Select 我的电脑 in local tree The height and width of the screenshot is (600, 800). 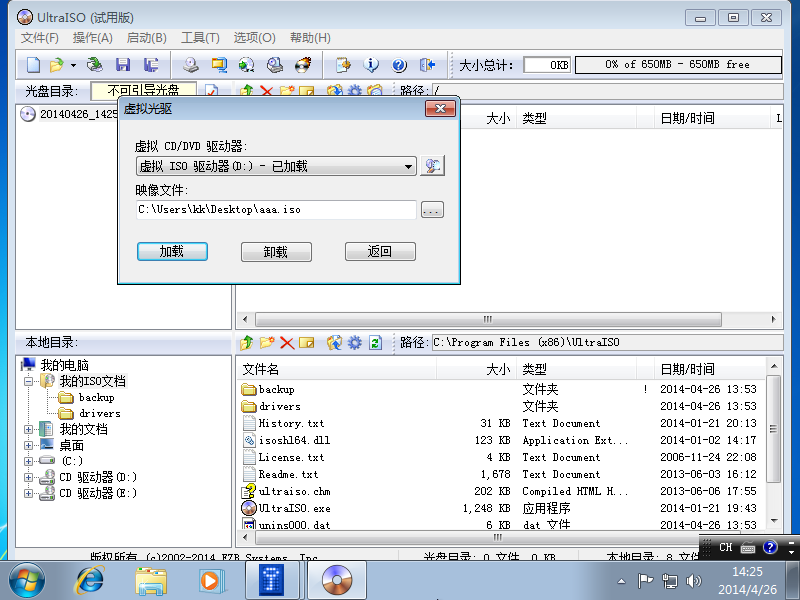[x=64, y=365]
